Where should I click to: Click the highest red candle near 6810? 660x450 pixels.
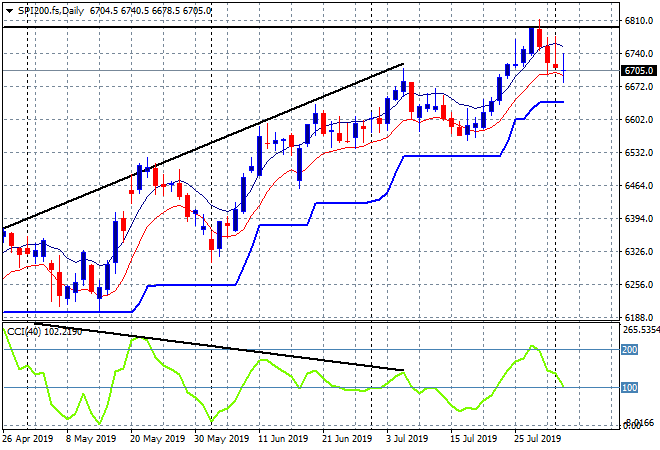[x=539, y=38]
